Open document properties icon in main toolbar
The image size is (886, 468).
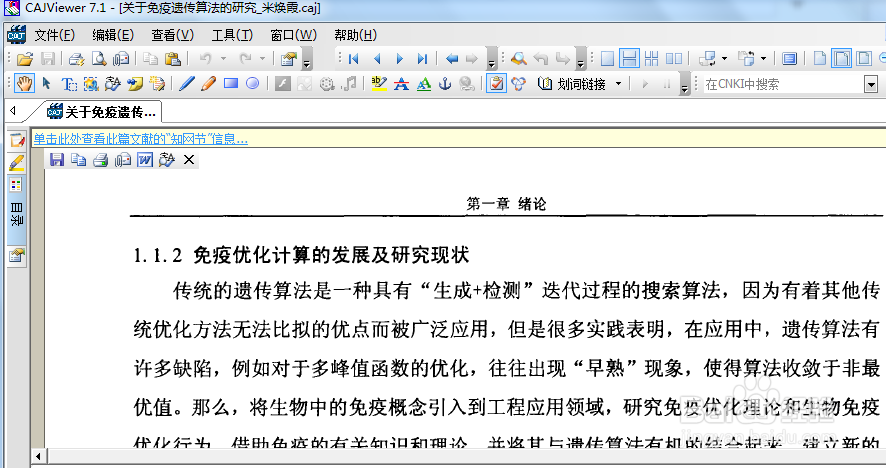point(289,59)
